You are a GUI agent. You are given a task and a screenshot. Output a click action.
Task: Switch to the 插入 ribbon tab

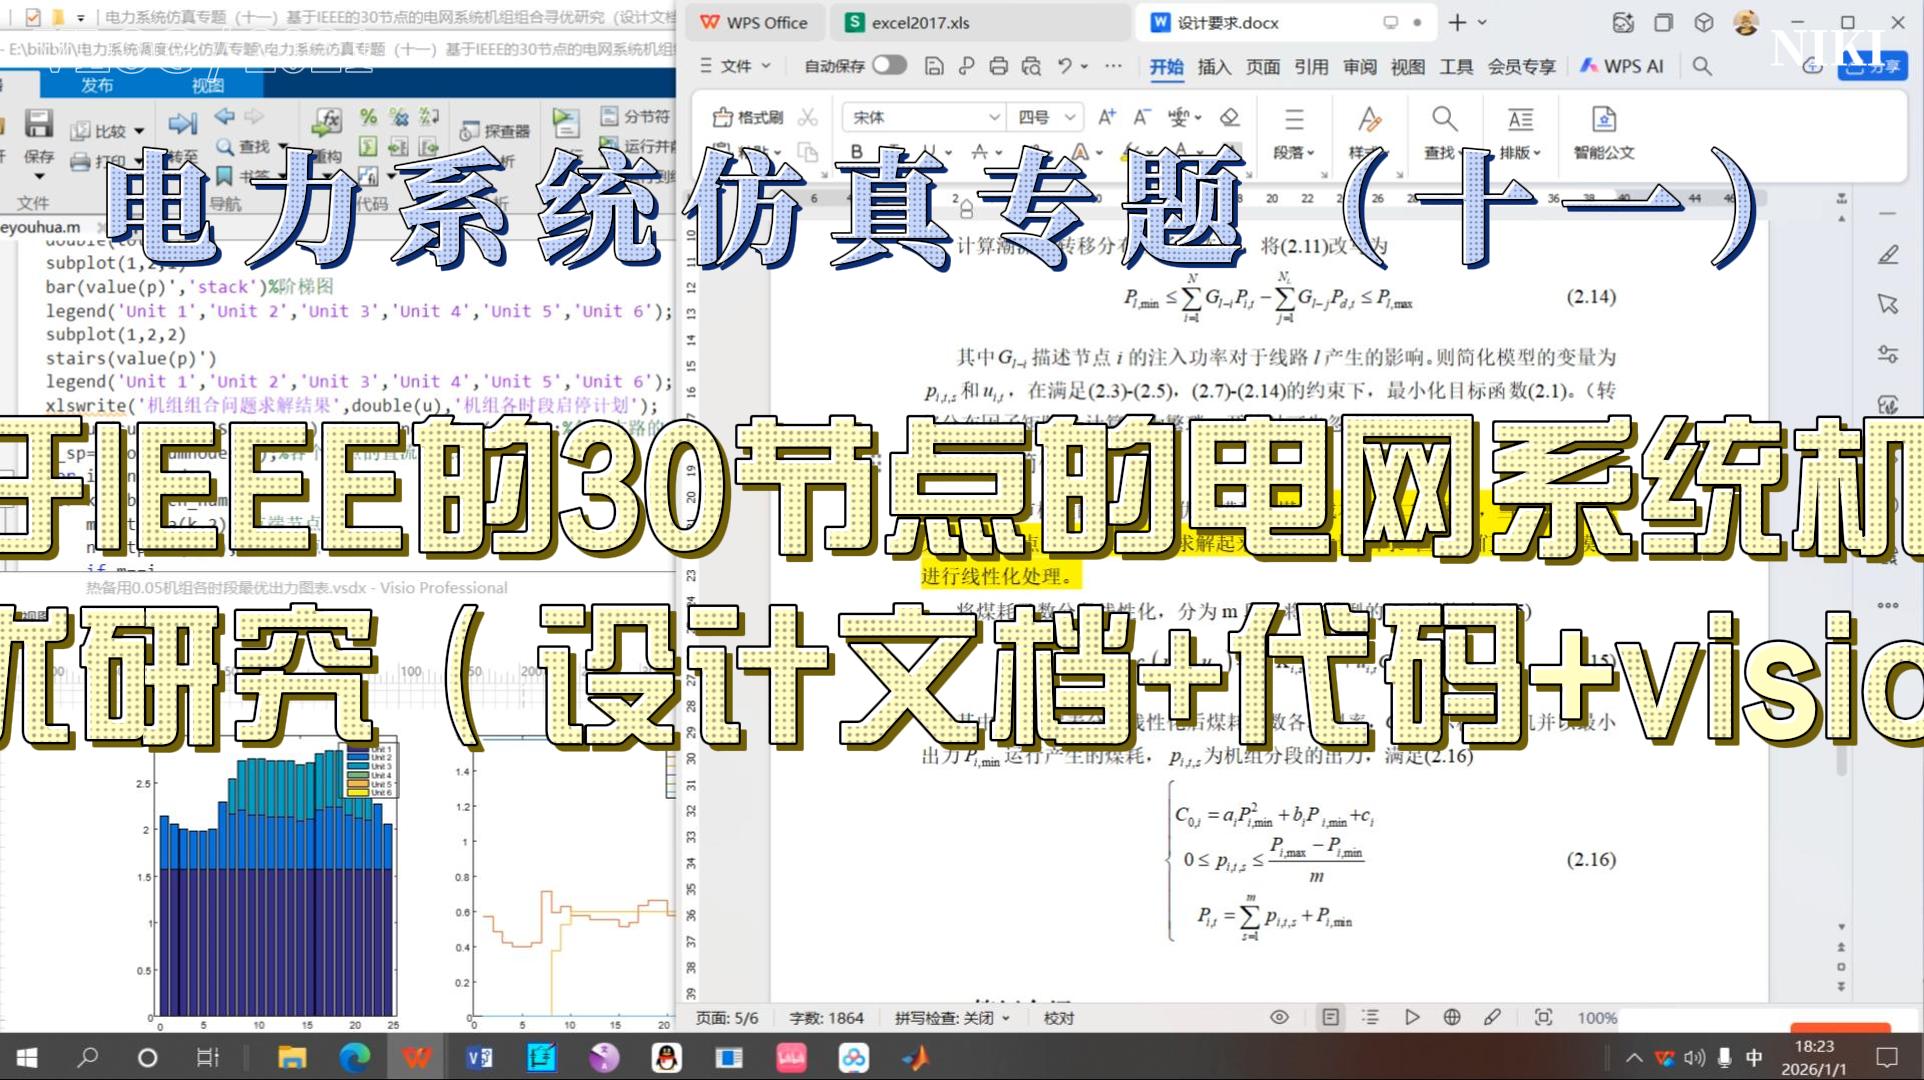pyautogui.click(x=1214, y=66)
